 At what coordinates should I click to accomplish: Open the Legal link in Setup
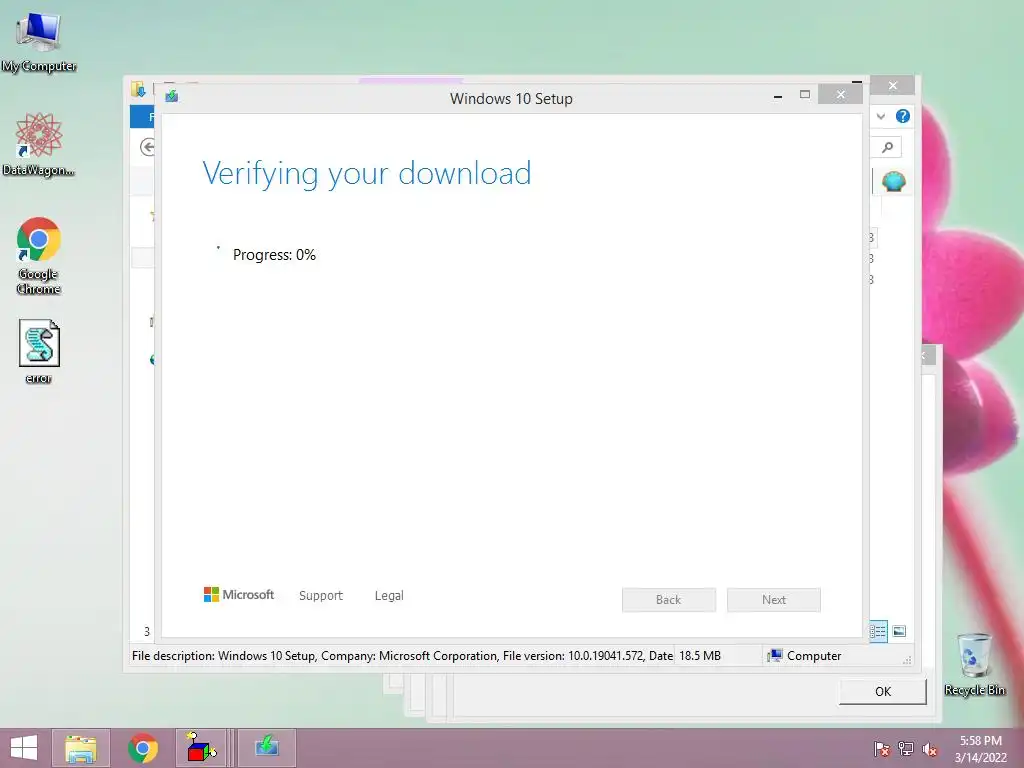(389, 596)
